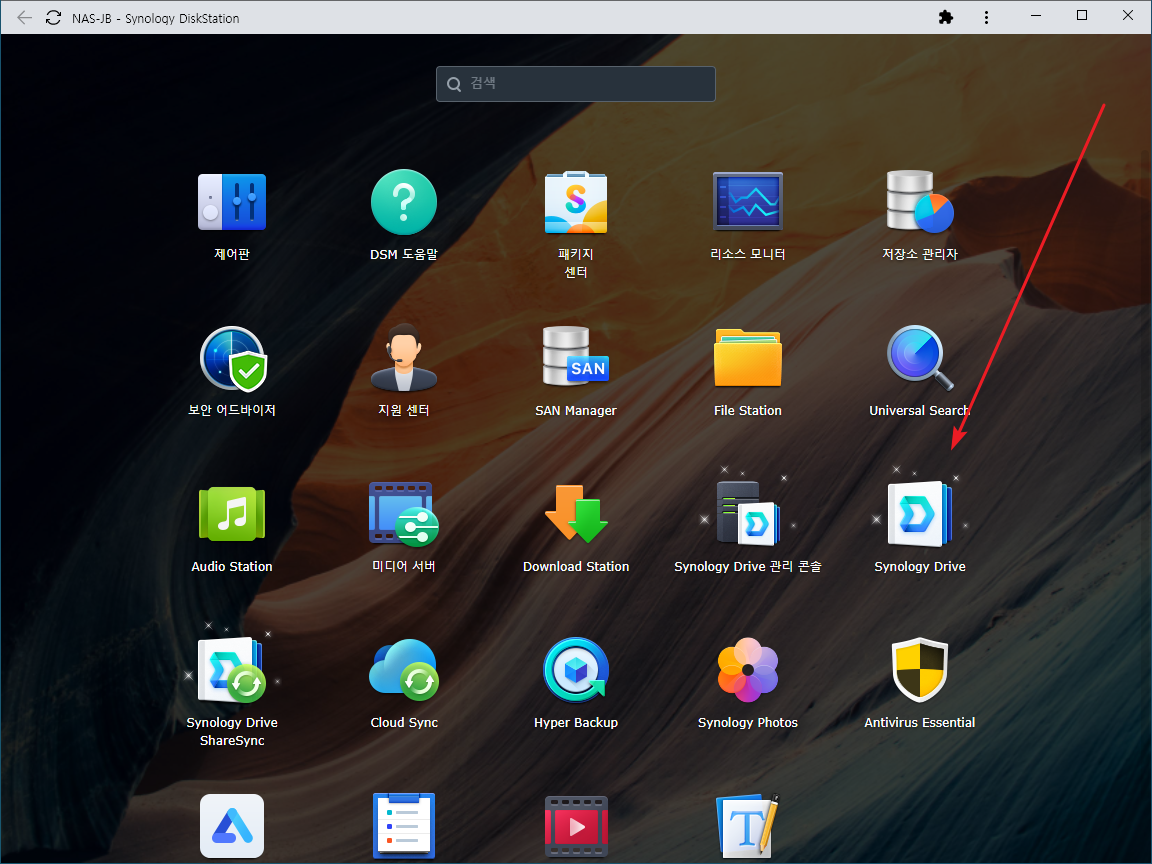Open the 제어판 control panel icon

pyautogui.click(x=232, y=203)
